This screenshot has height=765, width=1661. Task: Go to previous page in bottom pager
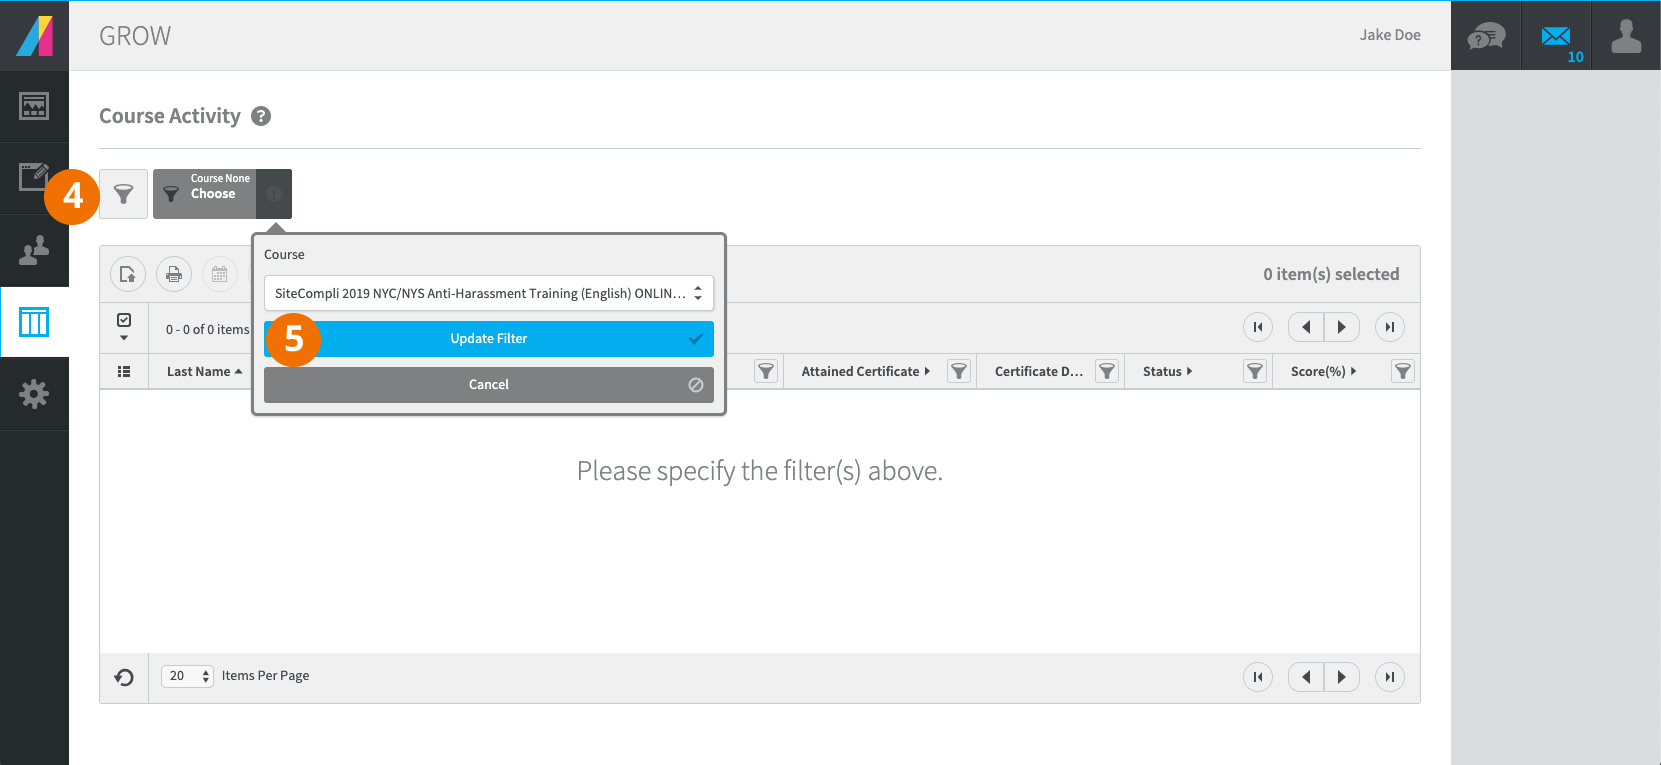tap(1306, 677)
